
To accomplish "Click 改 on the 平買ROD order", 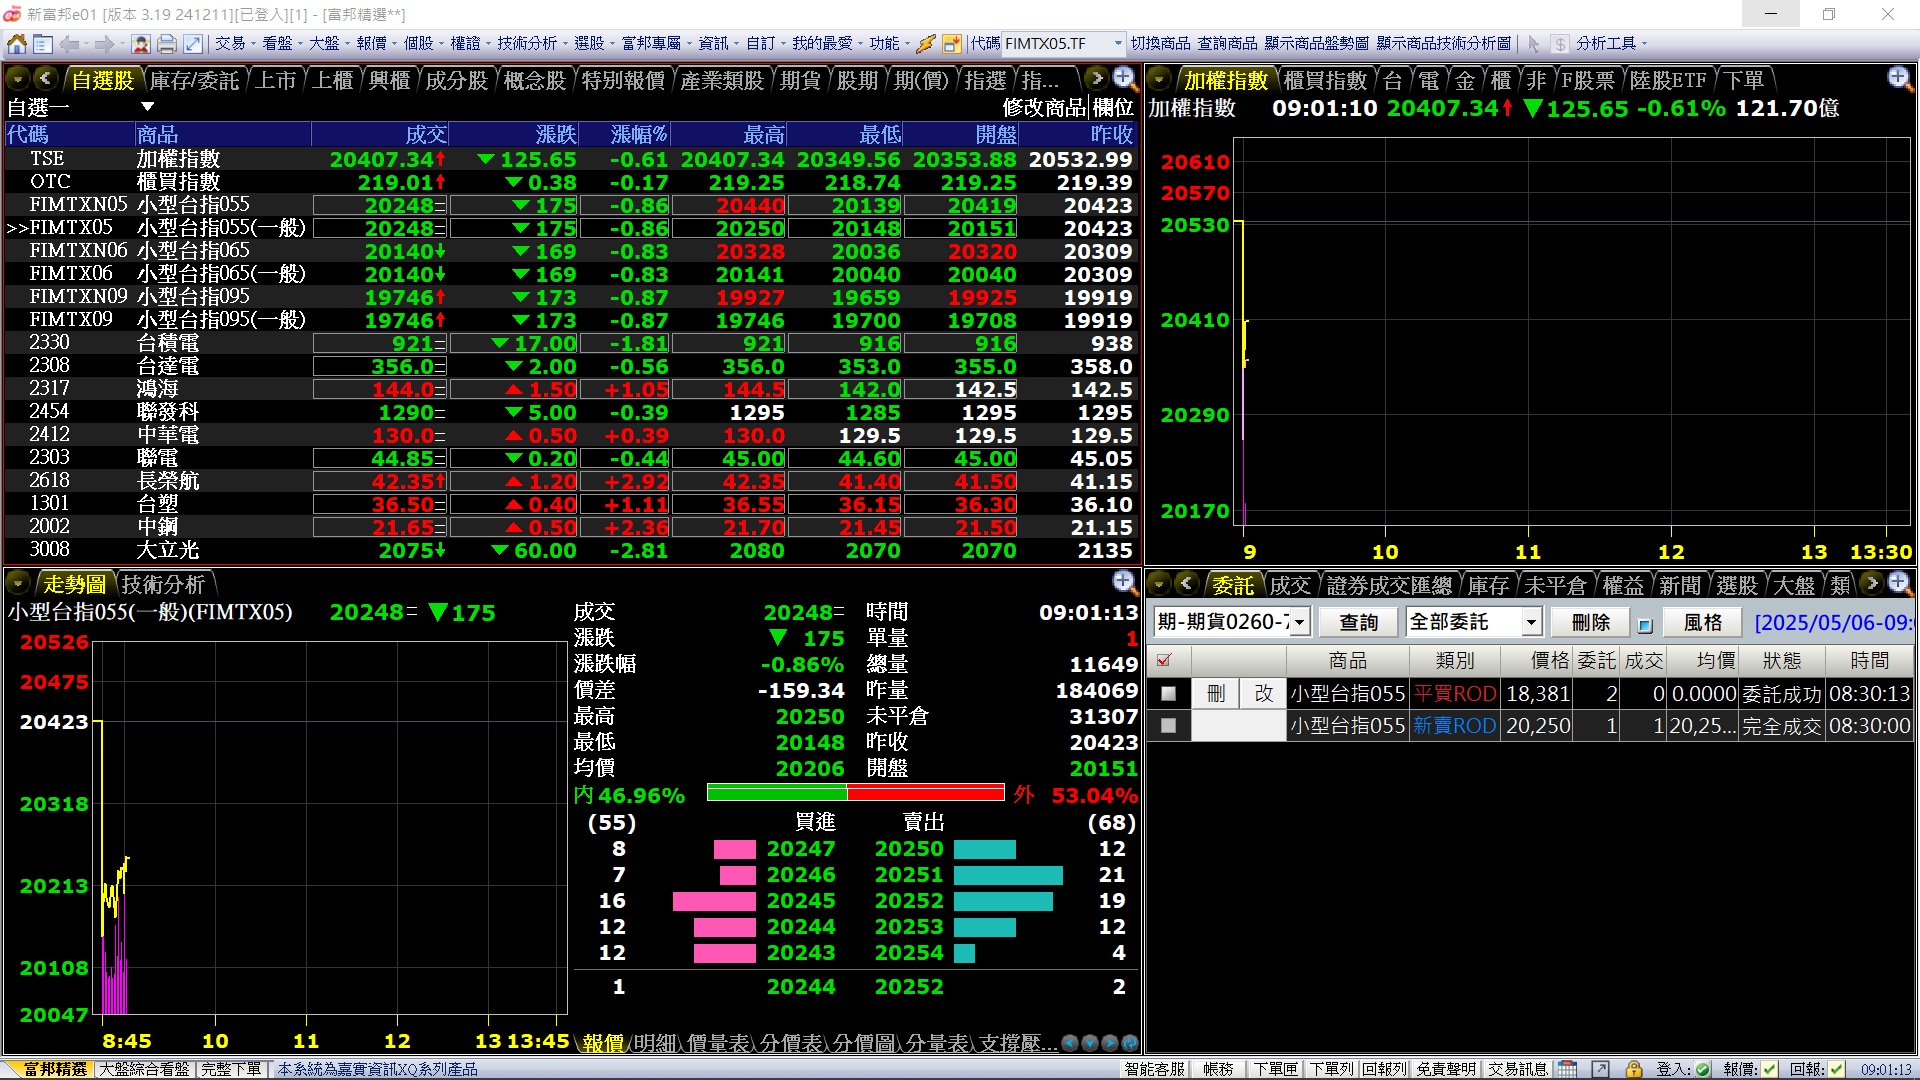I will pos(1263,694).
